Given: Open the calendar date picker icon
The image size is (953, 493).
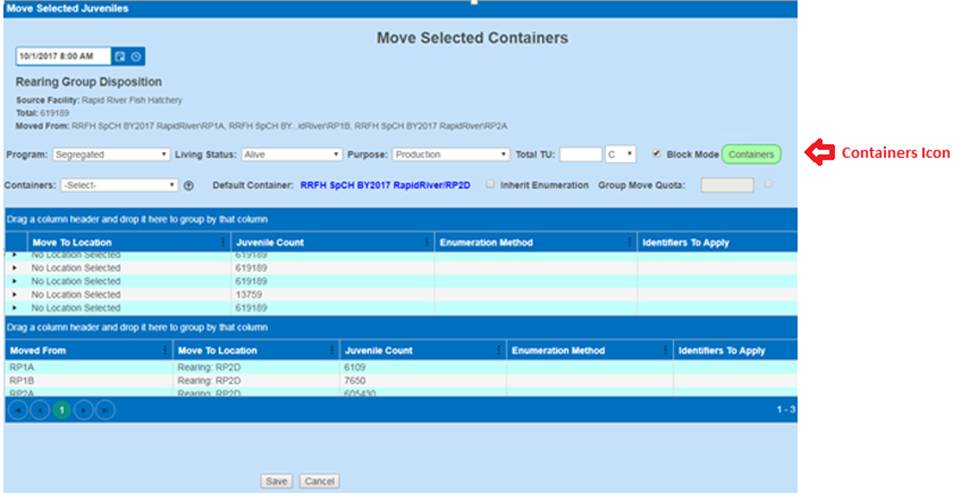Looking at the screenshot, I should (x=120, y=56).
